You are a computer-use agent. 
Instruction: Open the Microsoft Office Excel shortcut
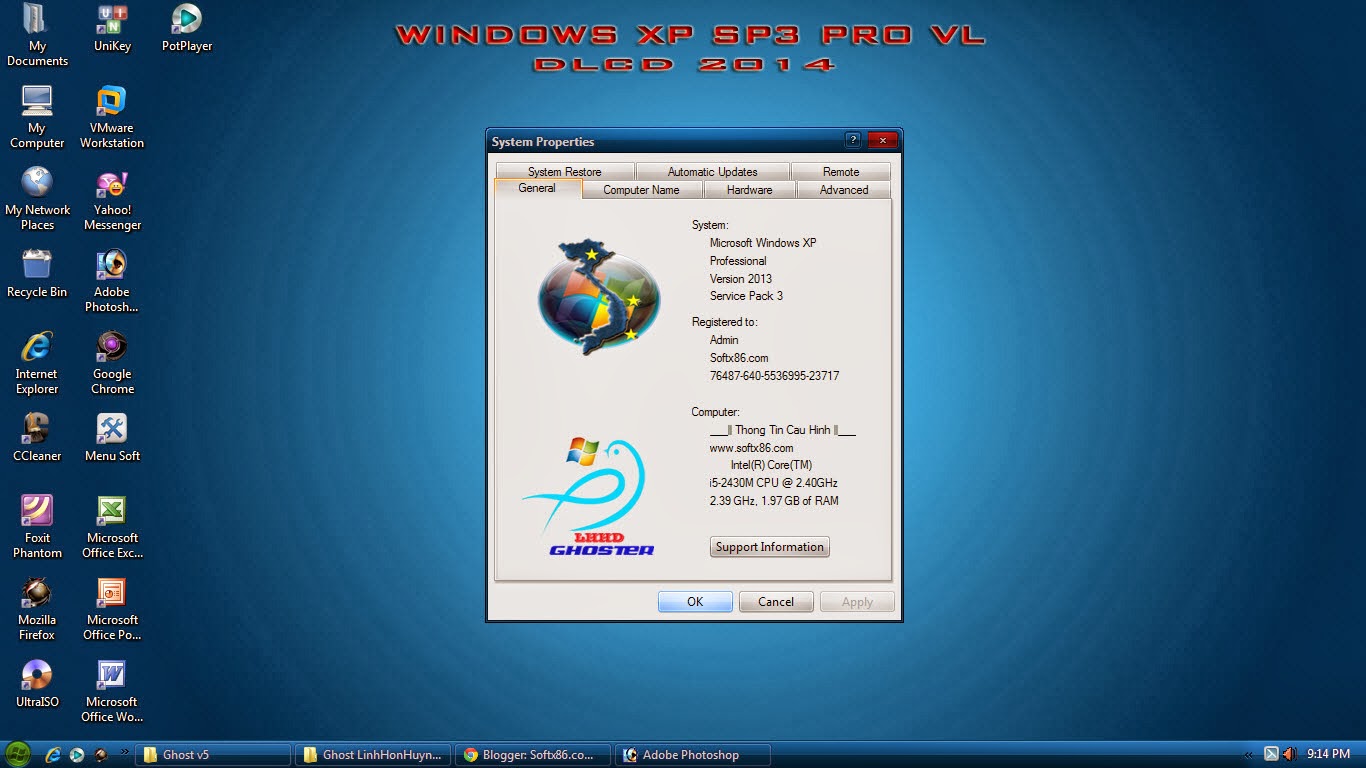click(x=112, y=527)
